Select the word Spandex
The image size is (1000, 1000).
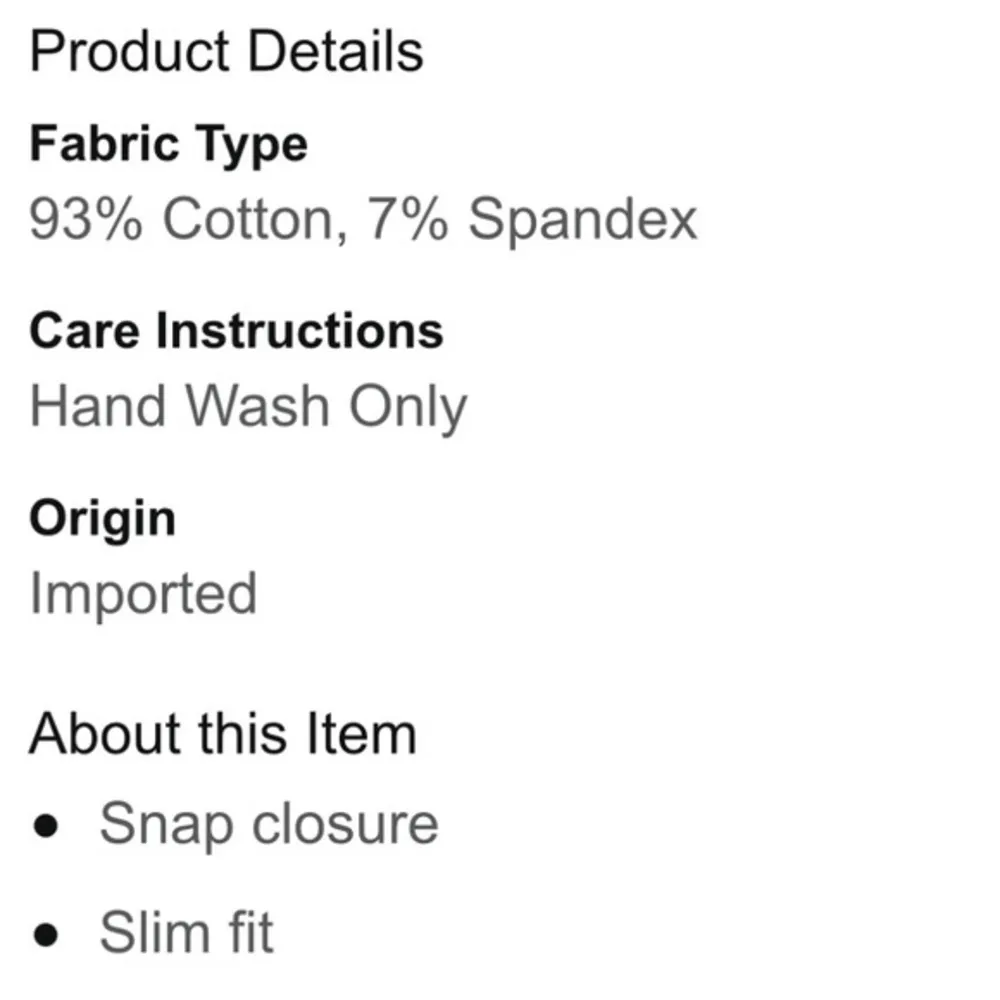click(583, 220)
